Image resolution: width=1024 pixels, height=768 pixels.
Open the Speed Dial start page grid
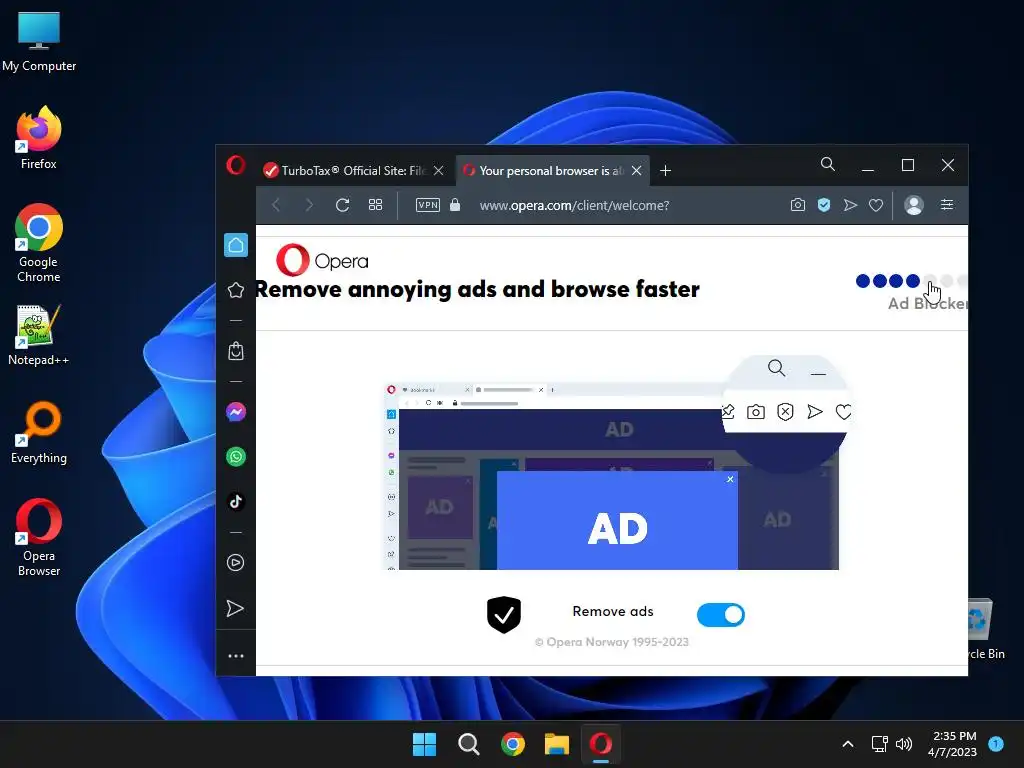coord(376,205)
